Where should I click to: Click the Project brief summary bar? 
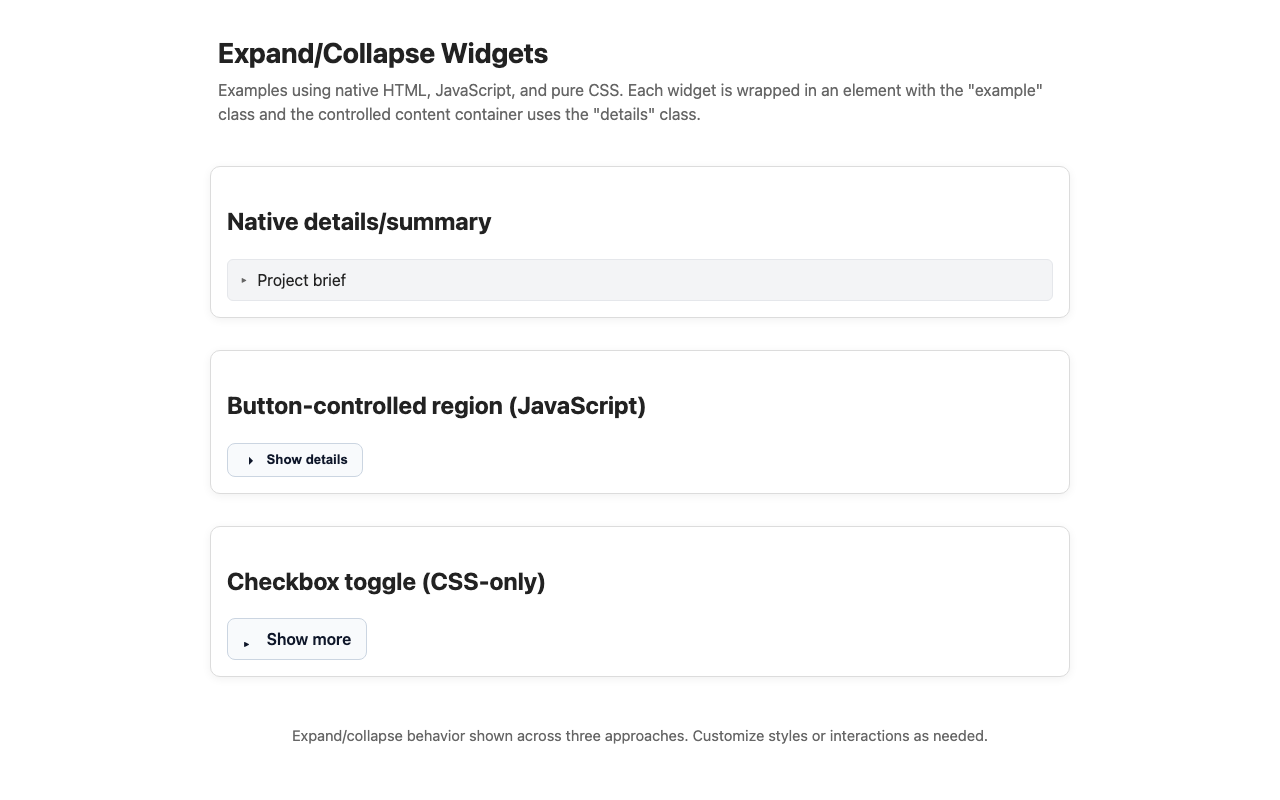pyautogui.click(x=640, y=280)
